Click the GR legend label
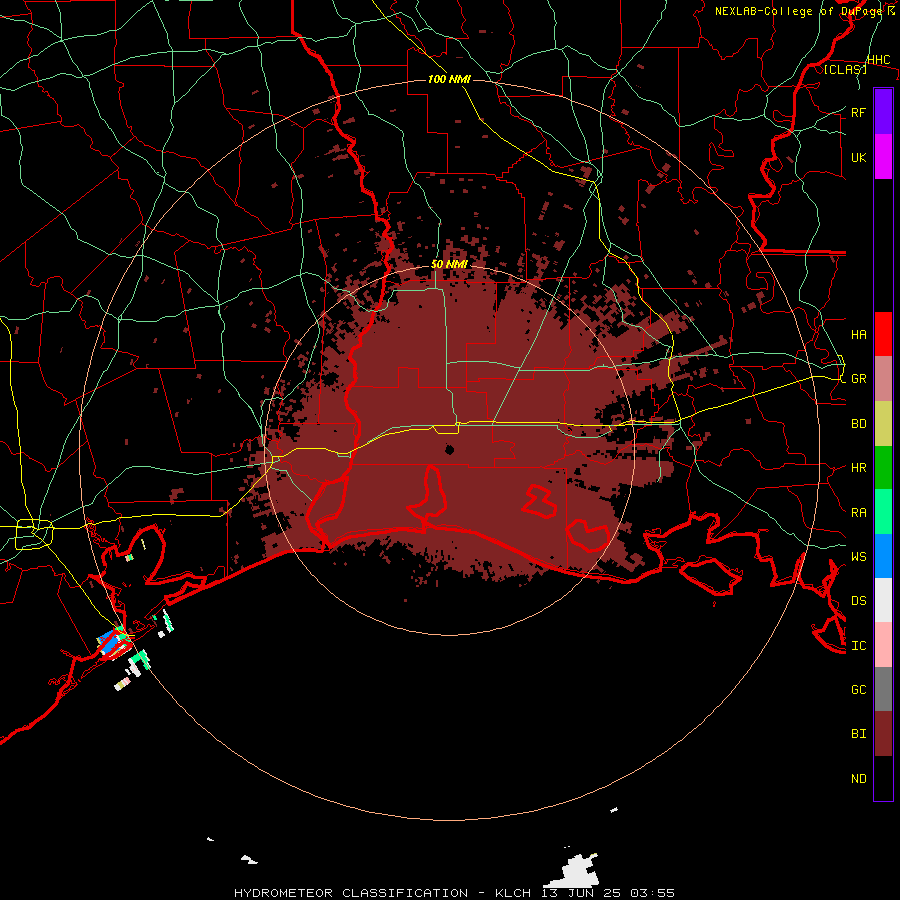The height and width of the screenshot is (900, 900). click(858, 379)
